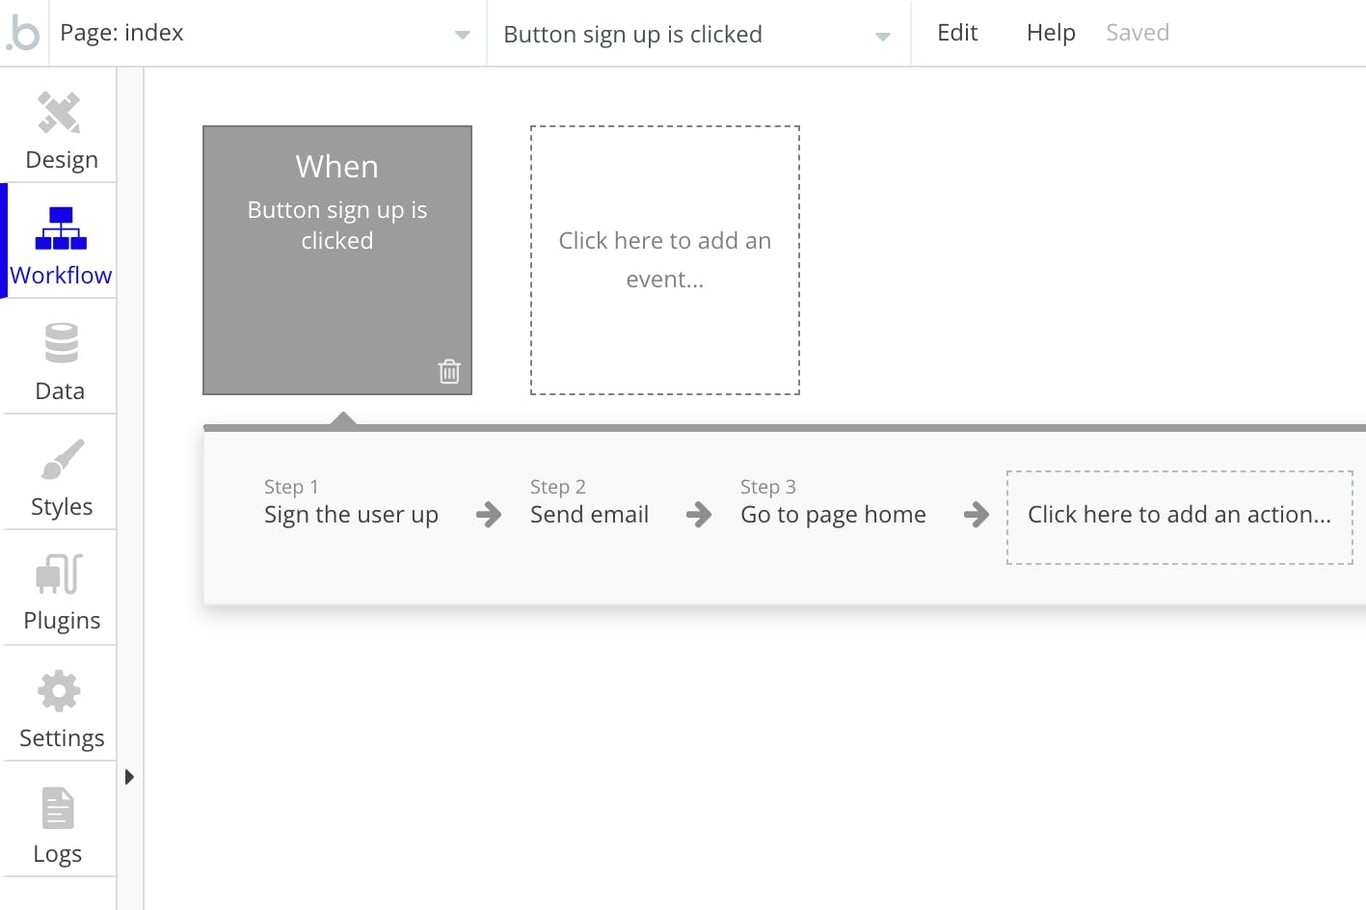
Task: Switch to the Workflow tab
Action: (60, 241)
